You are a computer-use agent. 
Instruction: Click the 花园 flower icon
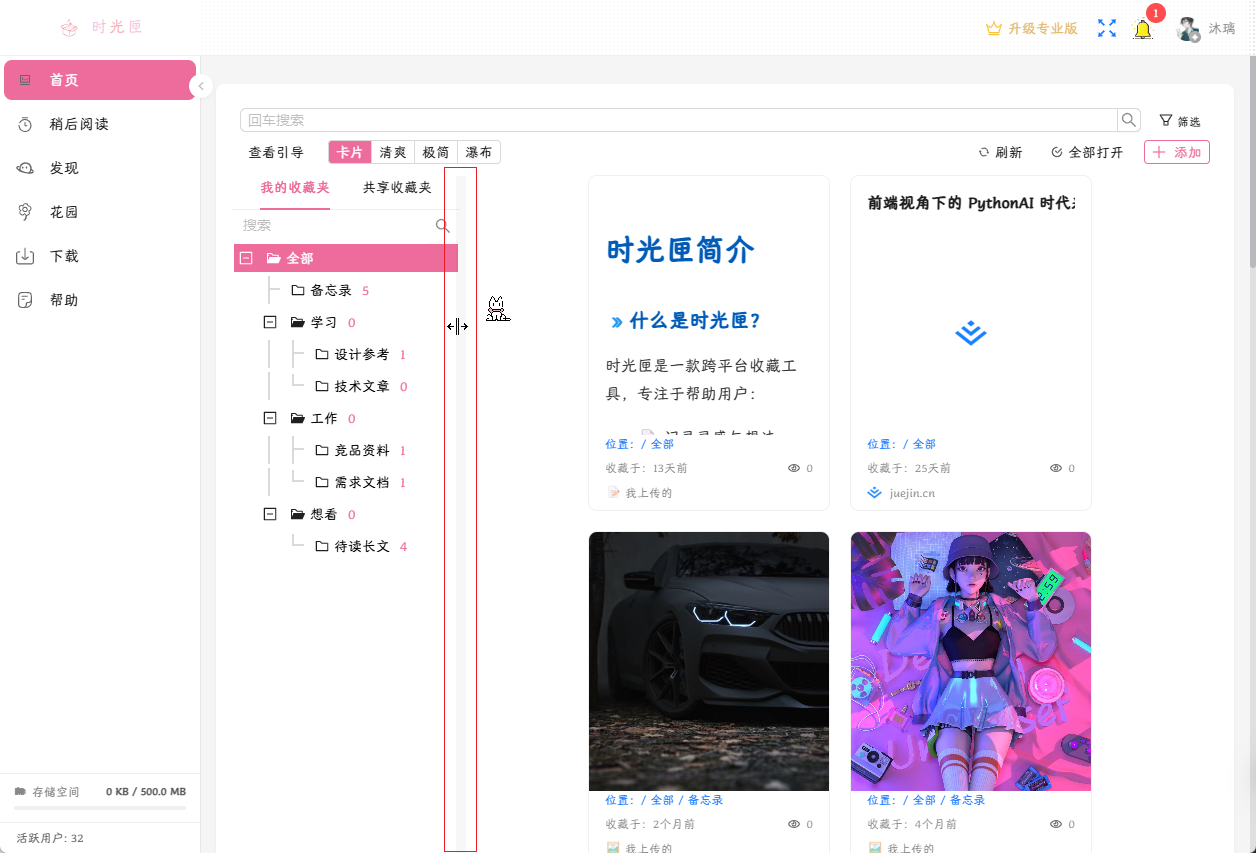click(x=25, y=212)
